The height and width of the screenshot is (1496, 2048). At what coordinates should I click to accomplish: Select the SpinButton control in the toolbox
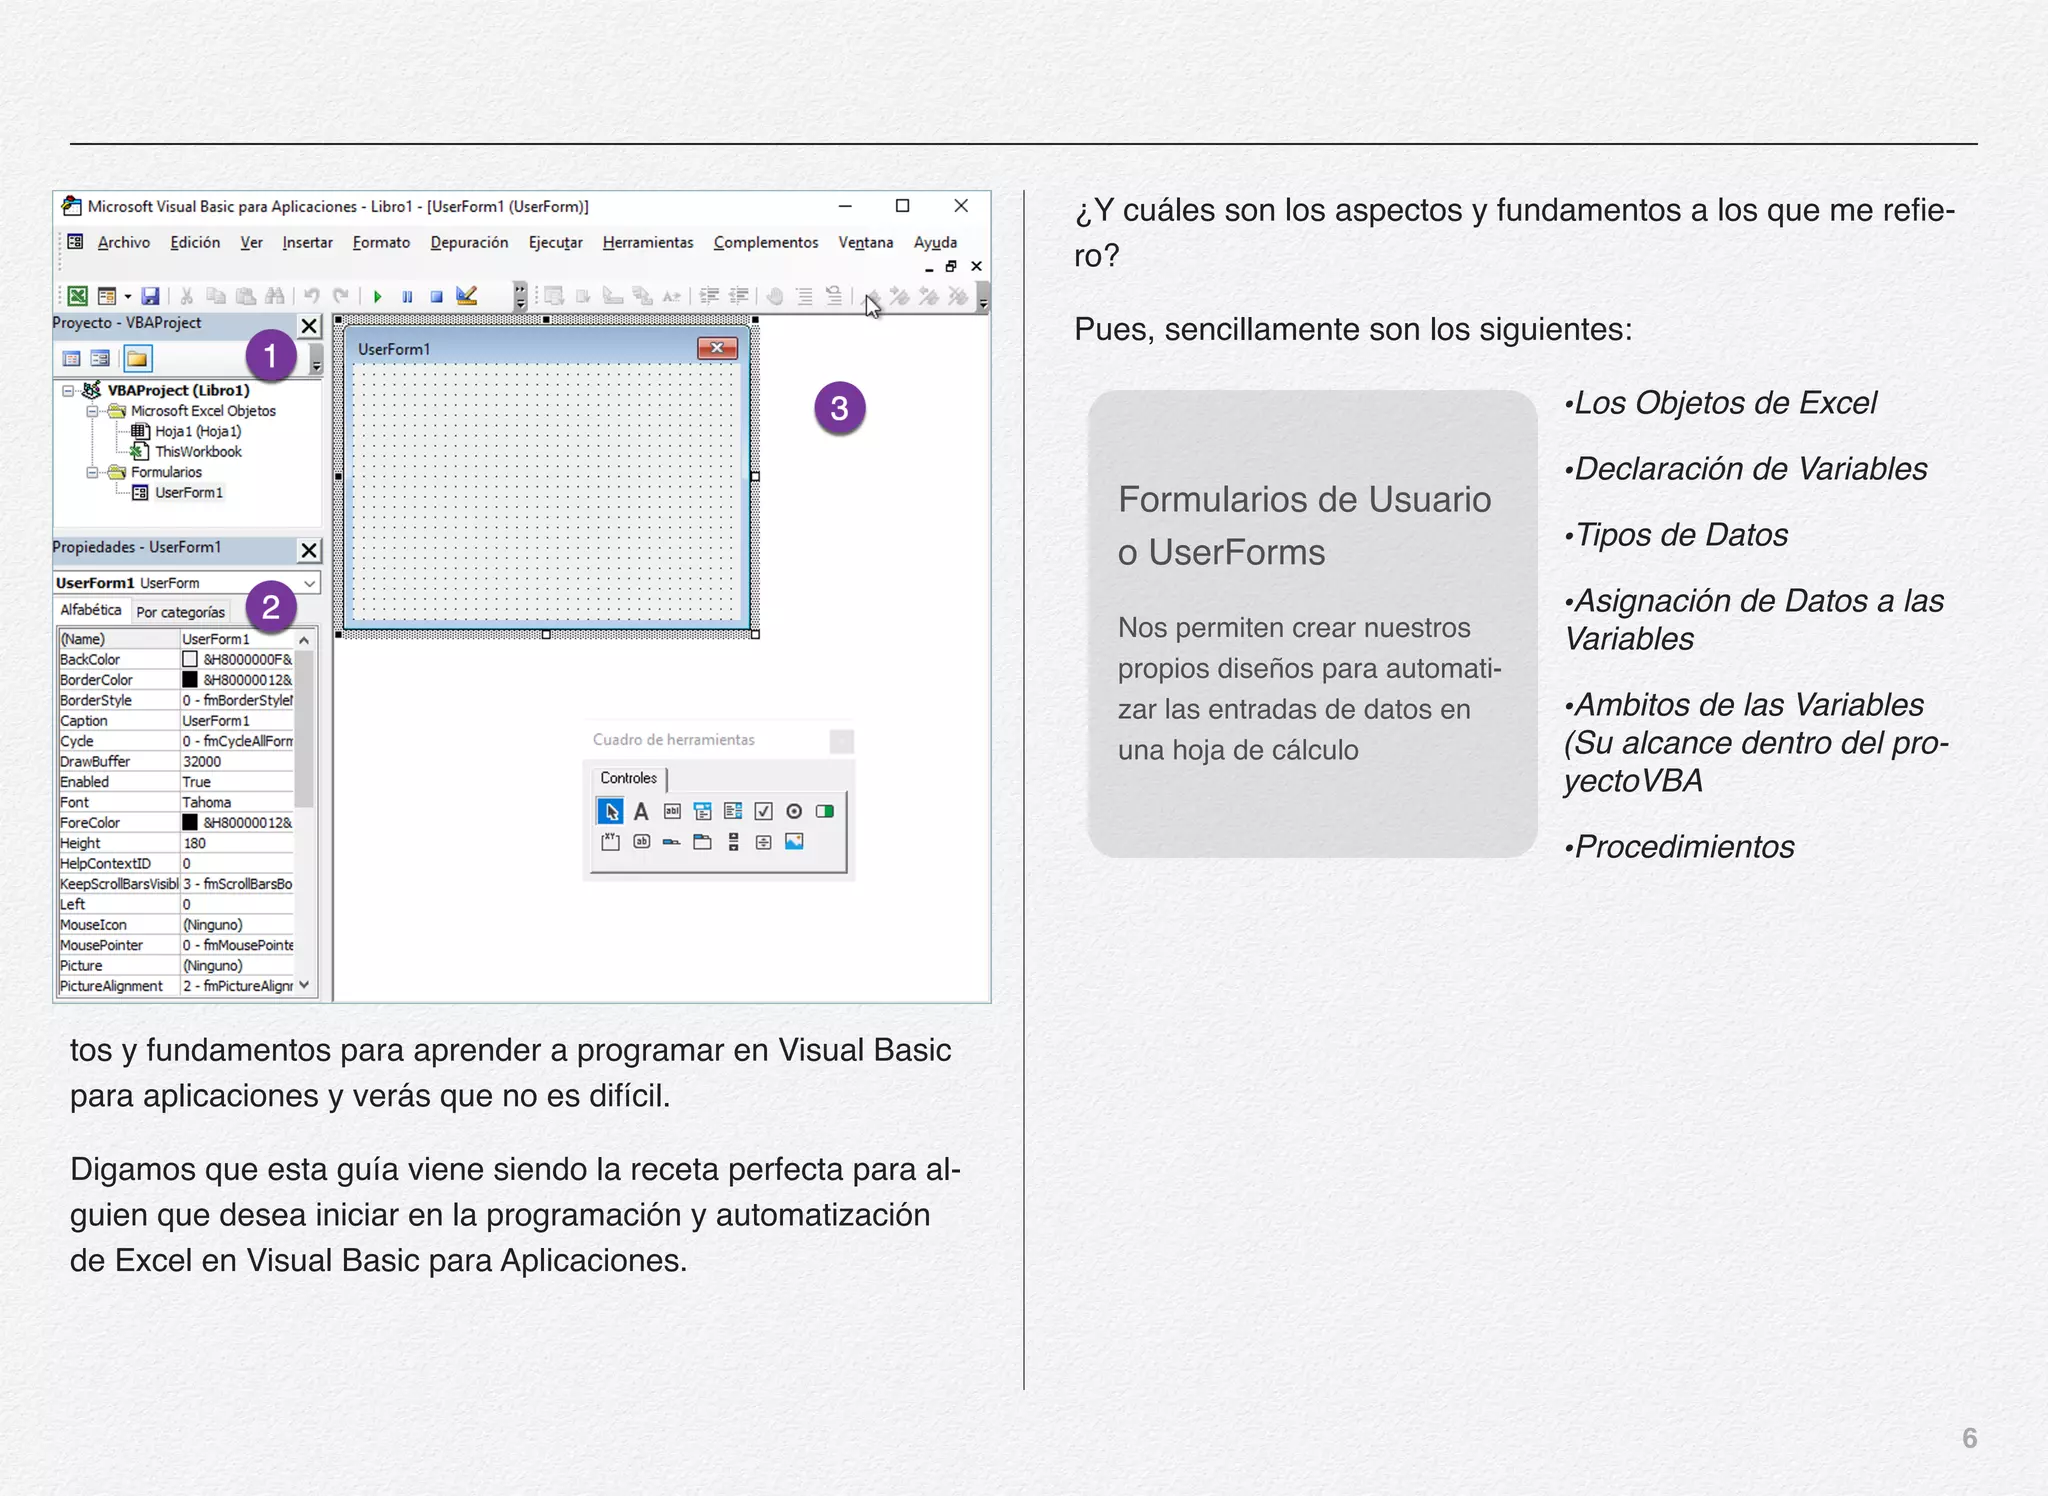pos(763,842)
